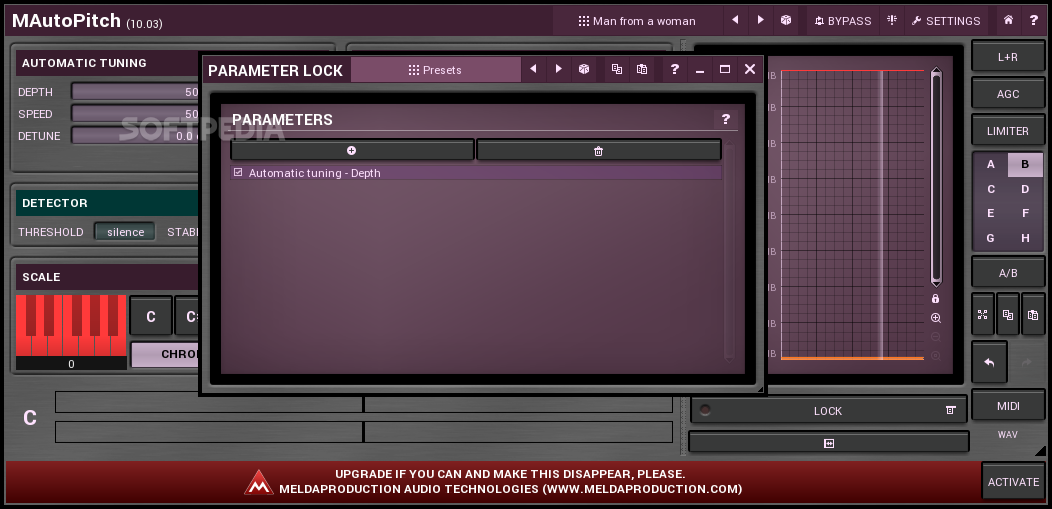This screenshot has height=509, width=1052.
Task: Open Parameters section help question mark
Action: coord(725,119)
